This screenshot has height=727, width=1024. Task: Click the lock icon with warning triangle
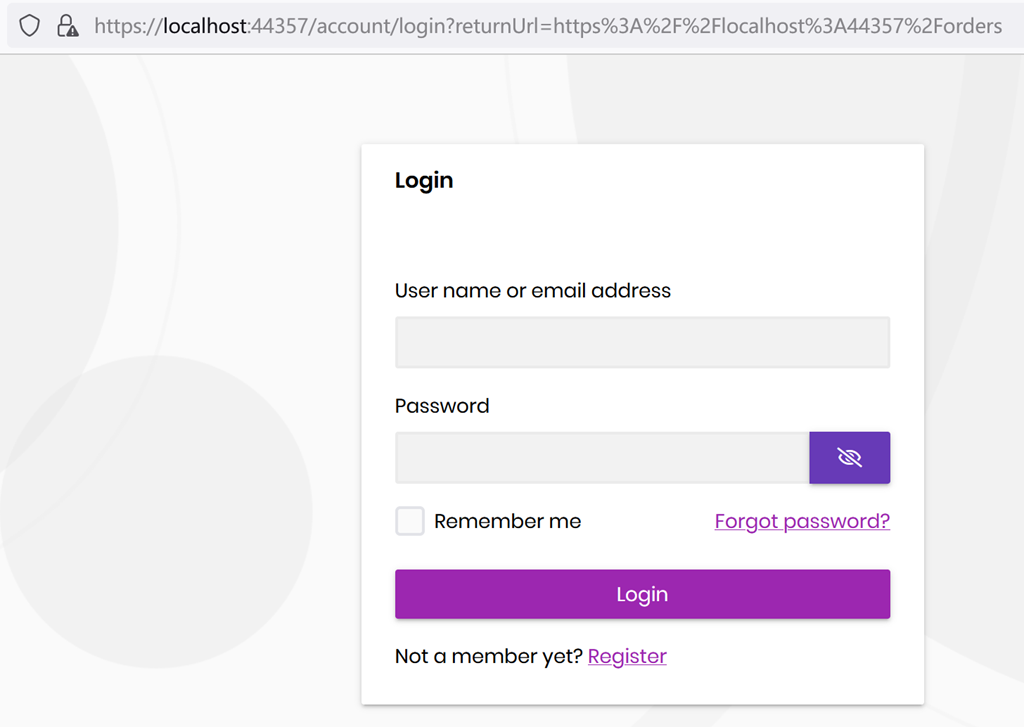point(68,26)
